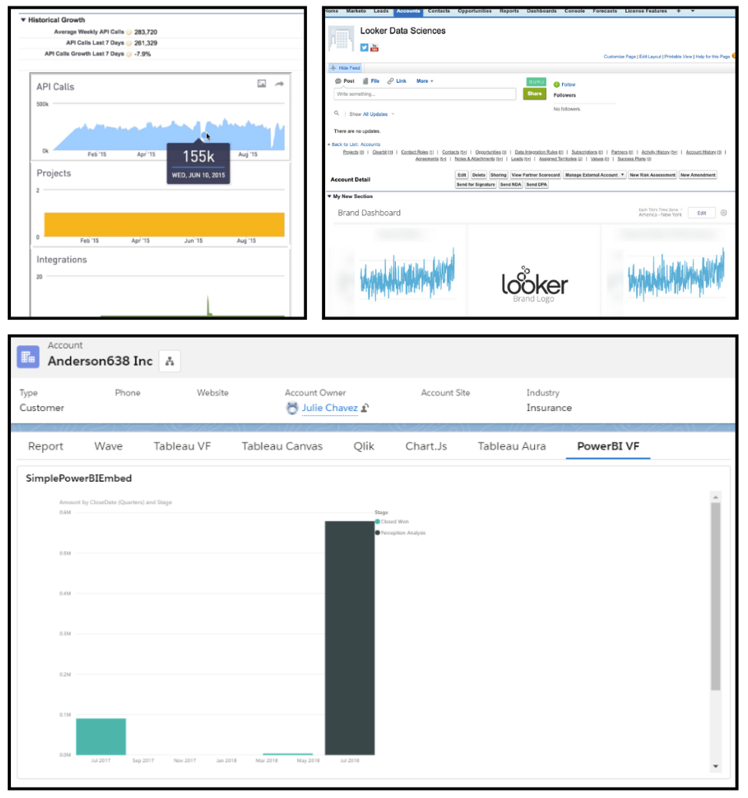Click the Account building icon for Anderson638 Inc
Screen dimensions: 748x798
tap(28, 356)
